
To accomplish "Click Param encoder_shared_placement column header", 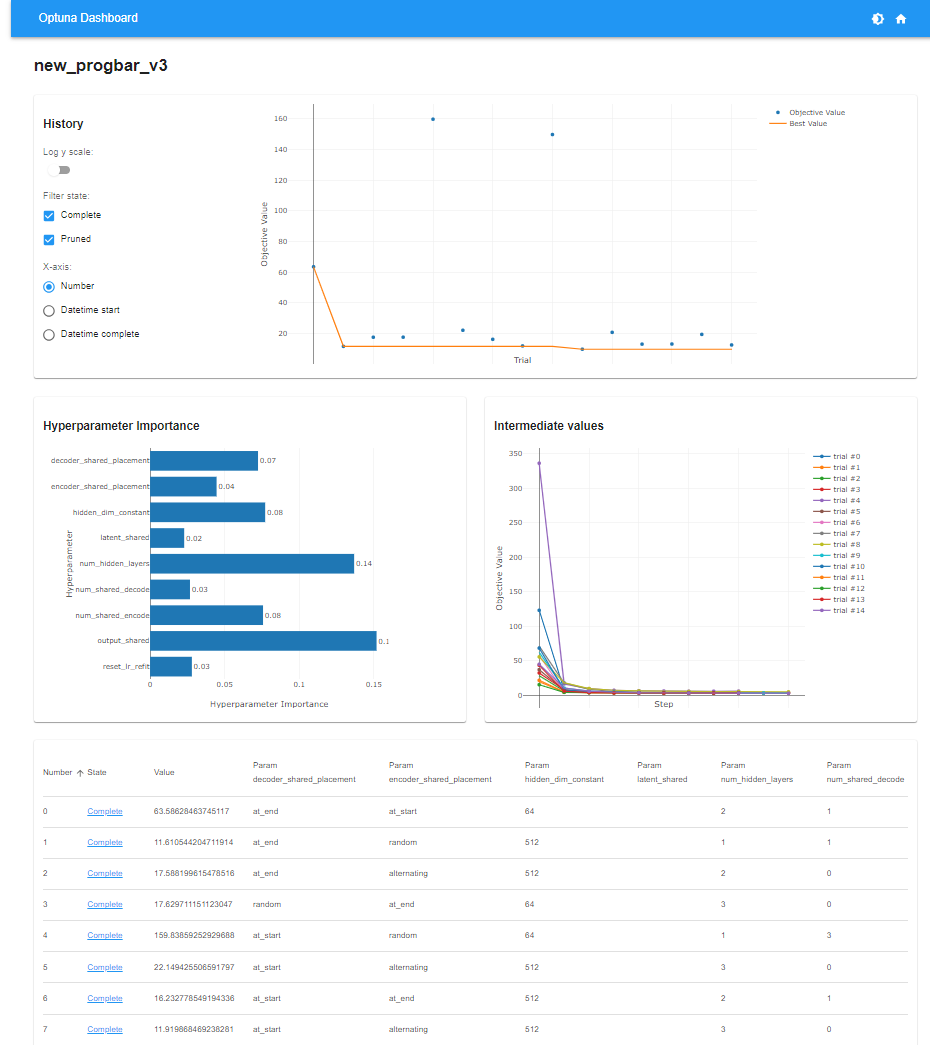I will click(440, 772).
